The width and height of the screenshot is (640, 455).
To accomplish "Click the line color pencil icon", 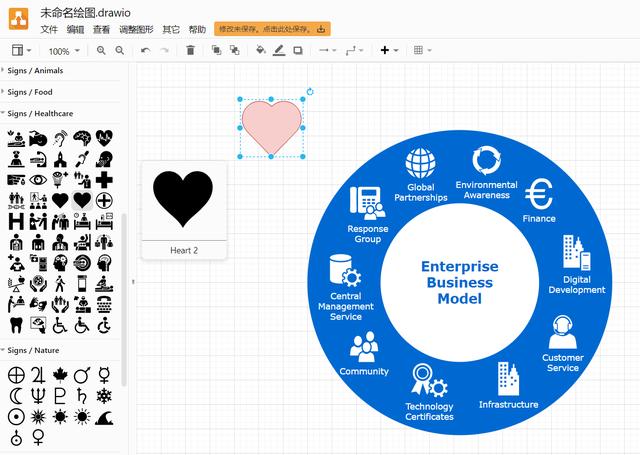I will 279,50.
